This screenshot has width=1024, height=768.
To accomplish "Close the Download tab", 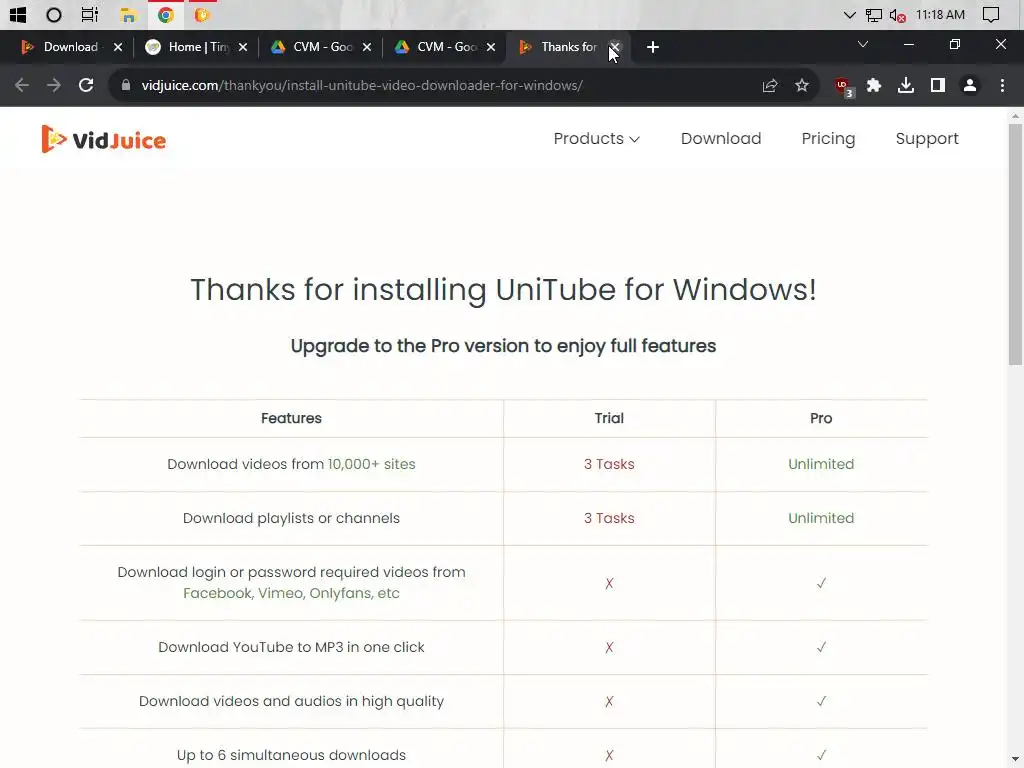I will pyautogui.click(x=118, y=47).
